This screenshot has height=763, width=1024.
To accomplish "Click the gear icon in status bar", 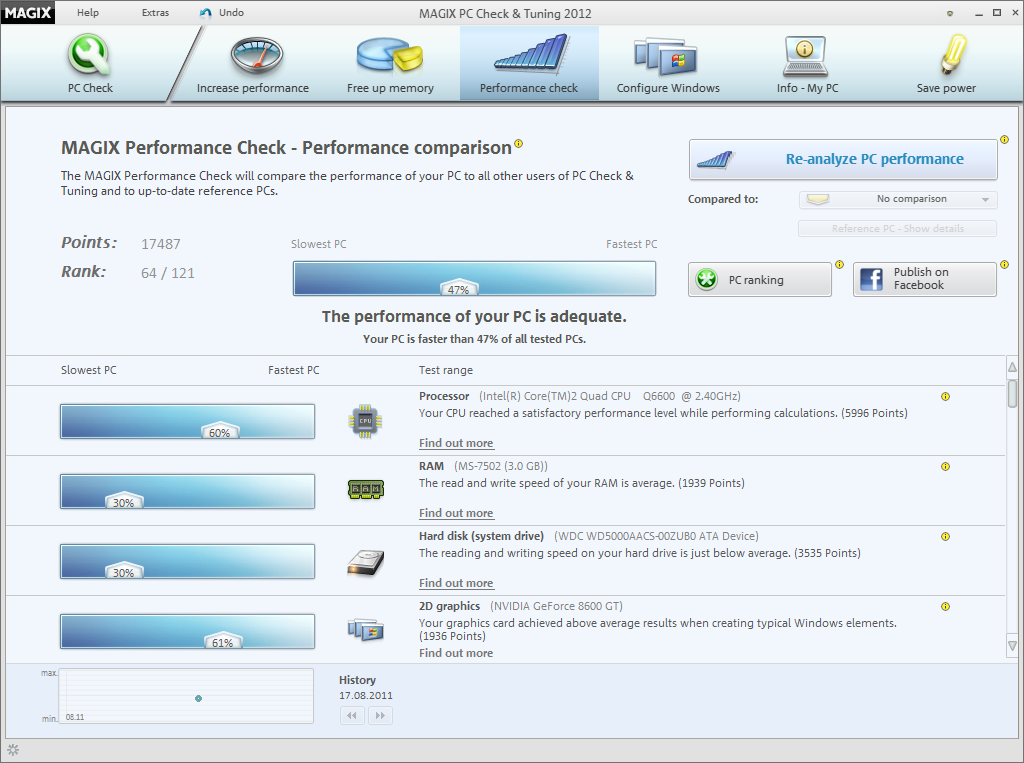I will (x=13, y=750).
